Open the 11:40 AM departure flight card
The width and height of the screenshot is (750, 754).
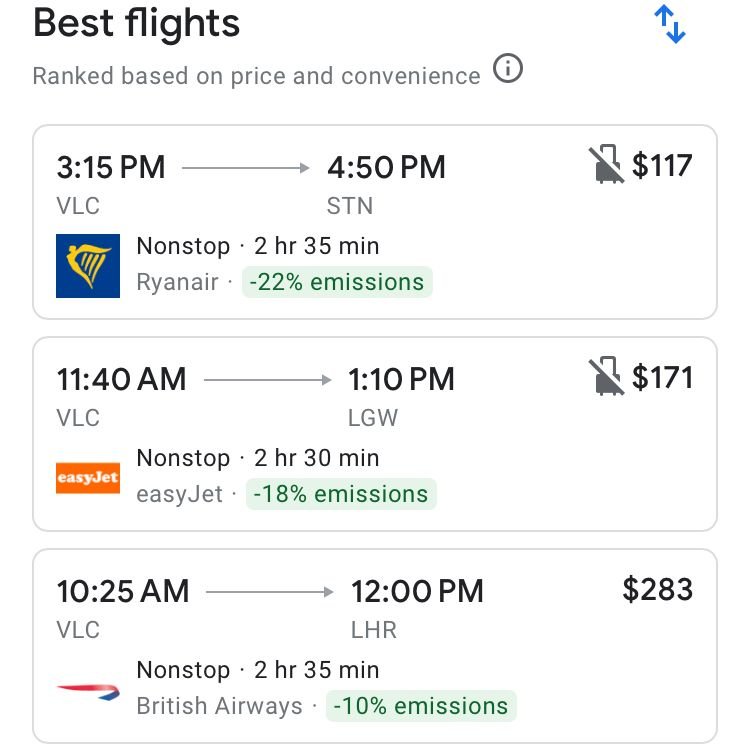coord(121,379)
